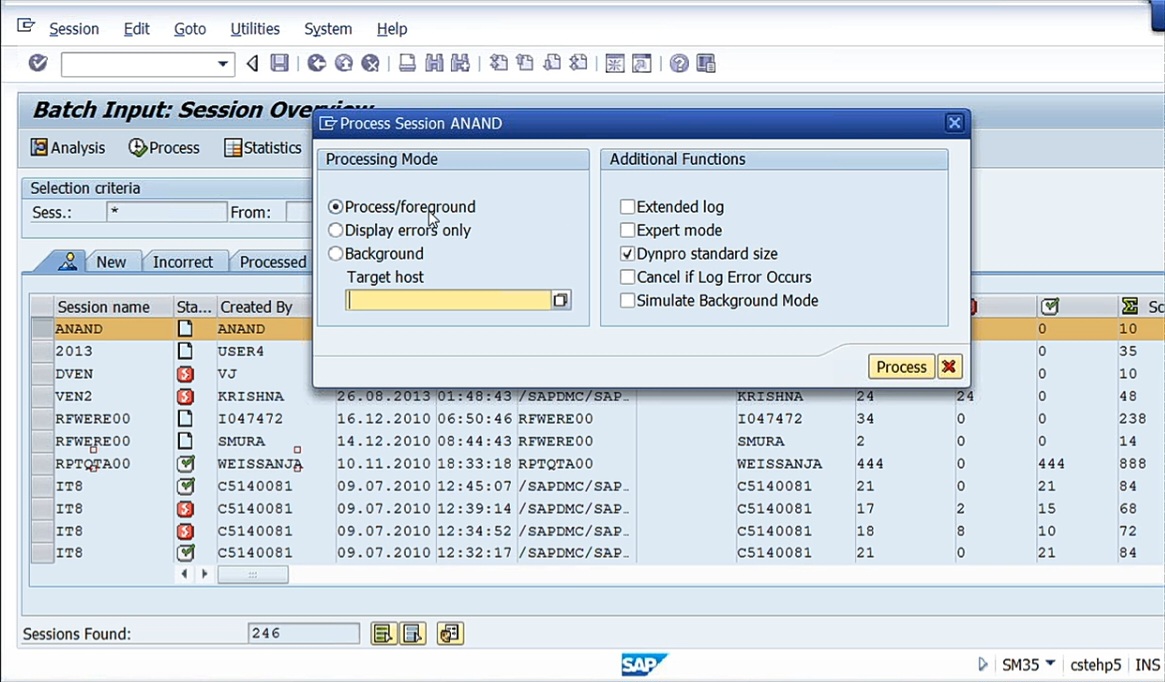Click the Create New Session icon
Viewport: 1165px width, 682px height.
click(614, 64)
